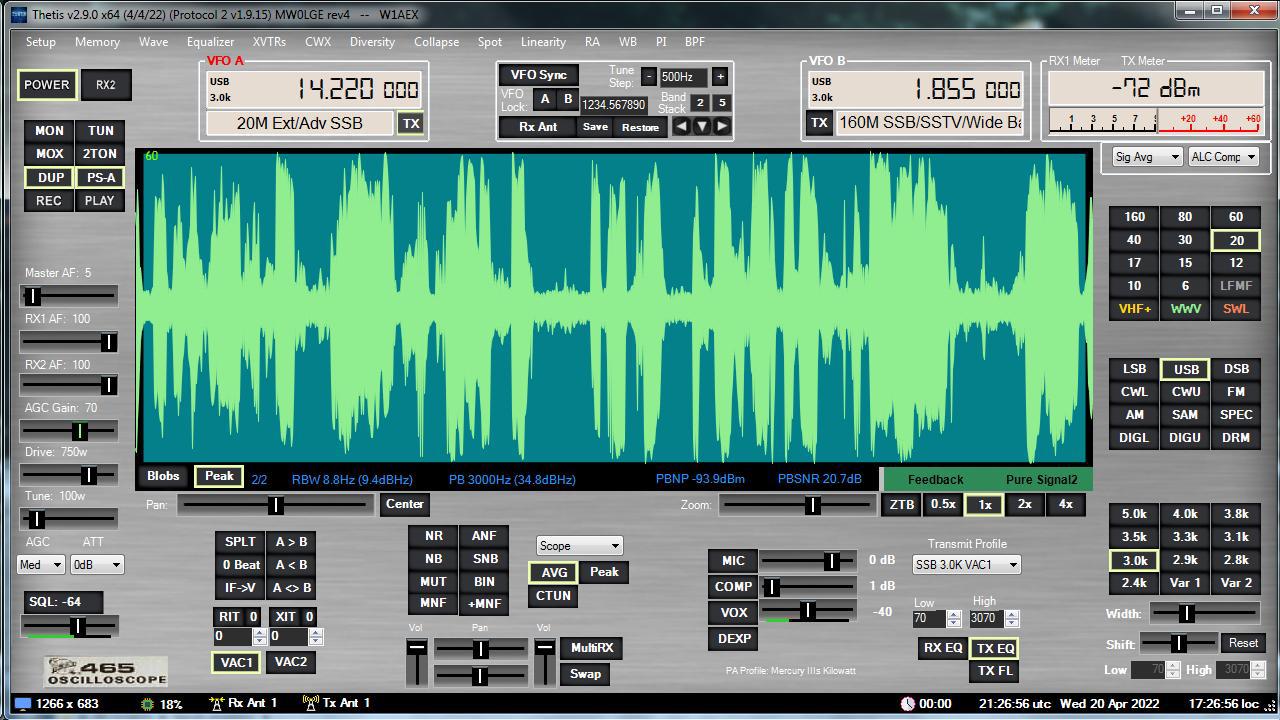
Task: Open the Equalizer menu
Action: [x=210, y=42]
